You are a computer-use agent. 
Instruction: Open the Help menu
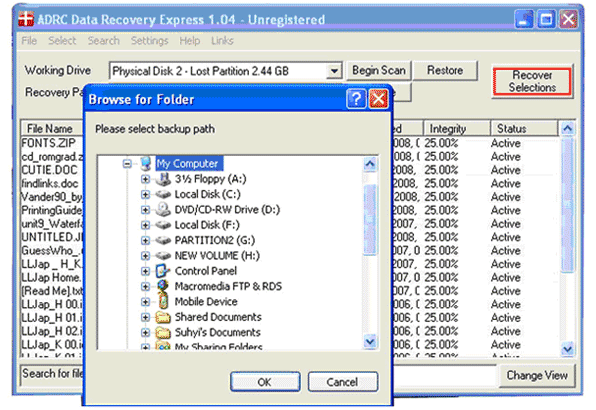point(190,41)
